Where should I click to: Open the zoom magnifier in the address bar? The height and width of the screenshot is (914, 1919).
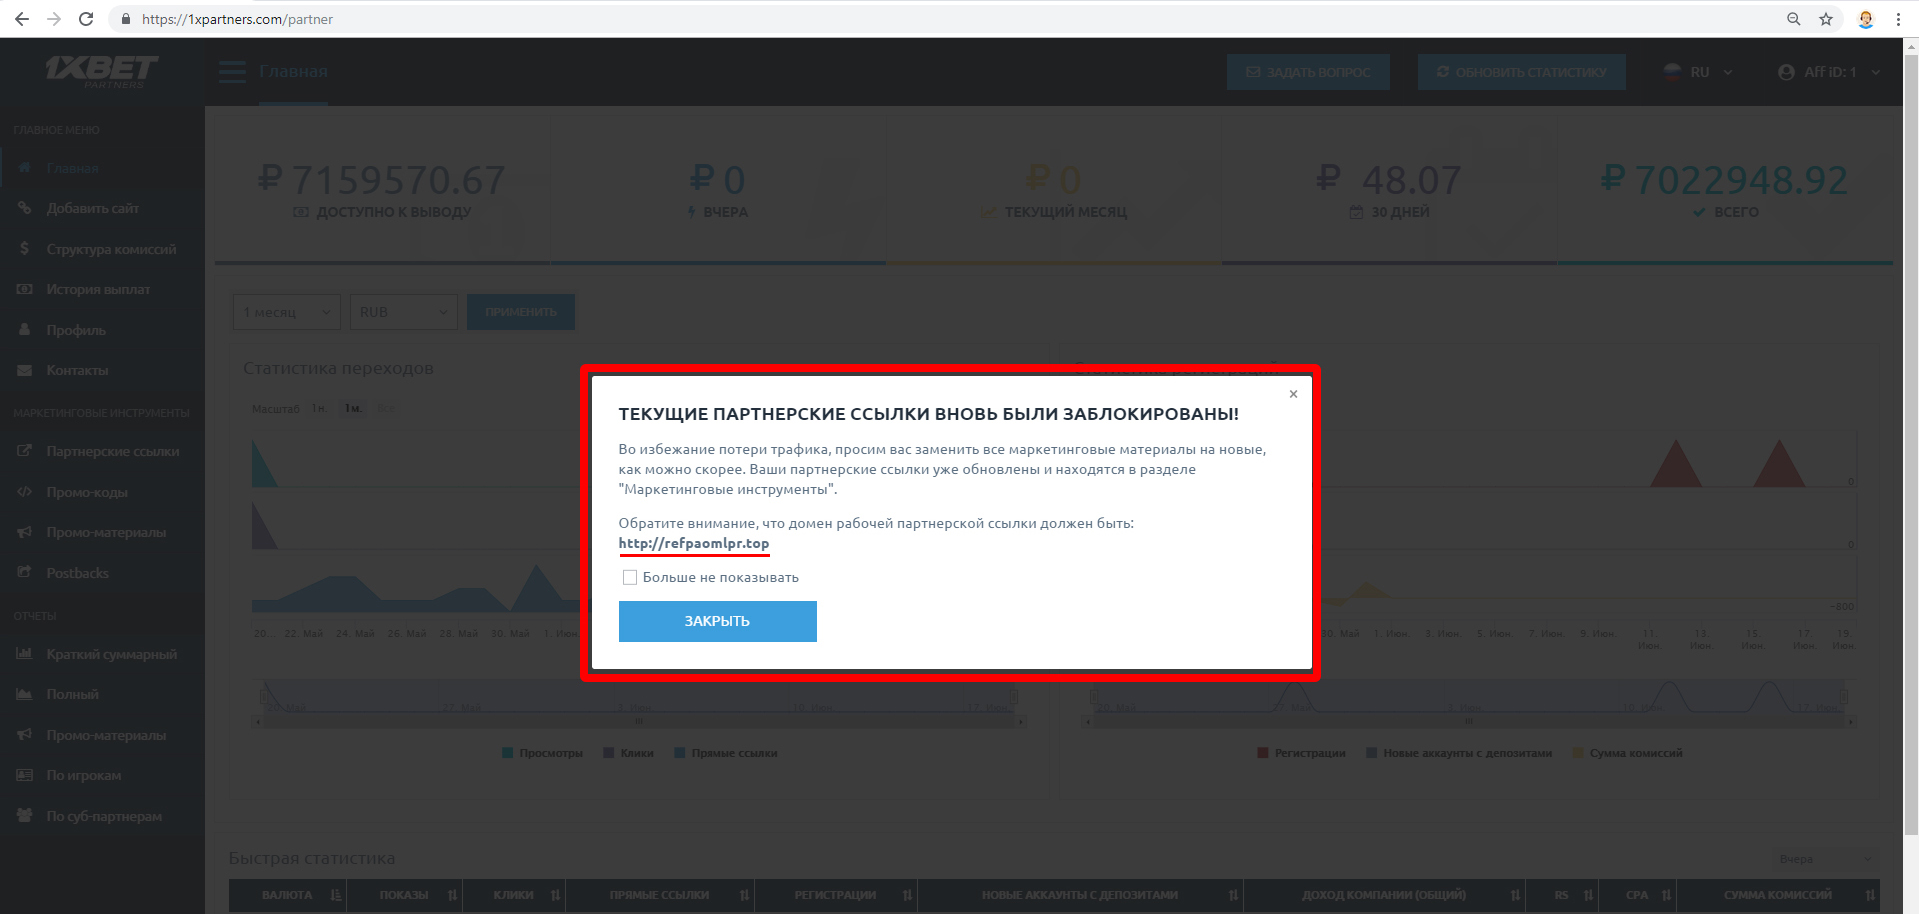point(1794,19)
